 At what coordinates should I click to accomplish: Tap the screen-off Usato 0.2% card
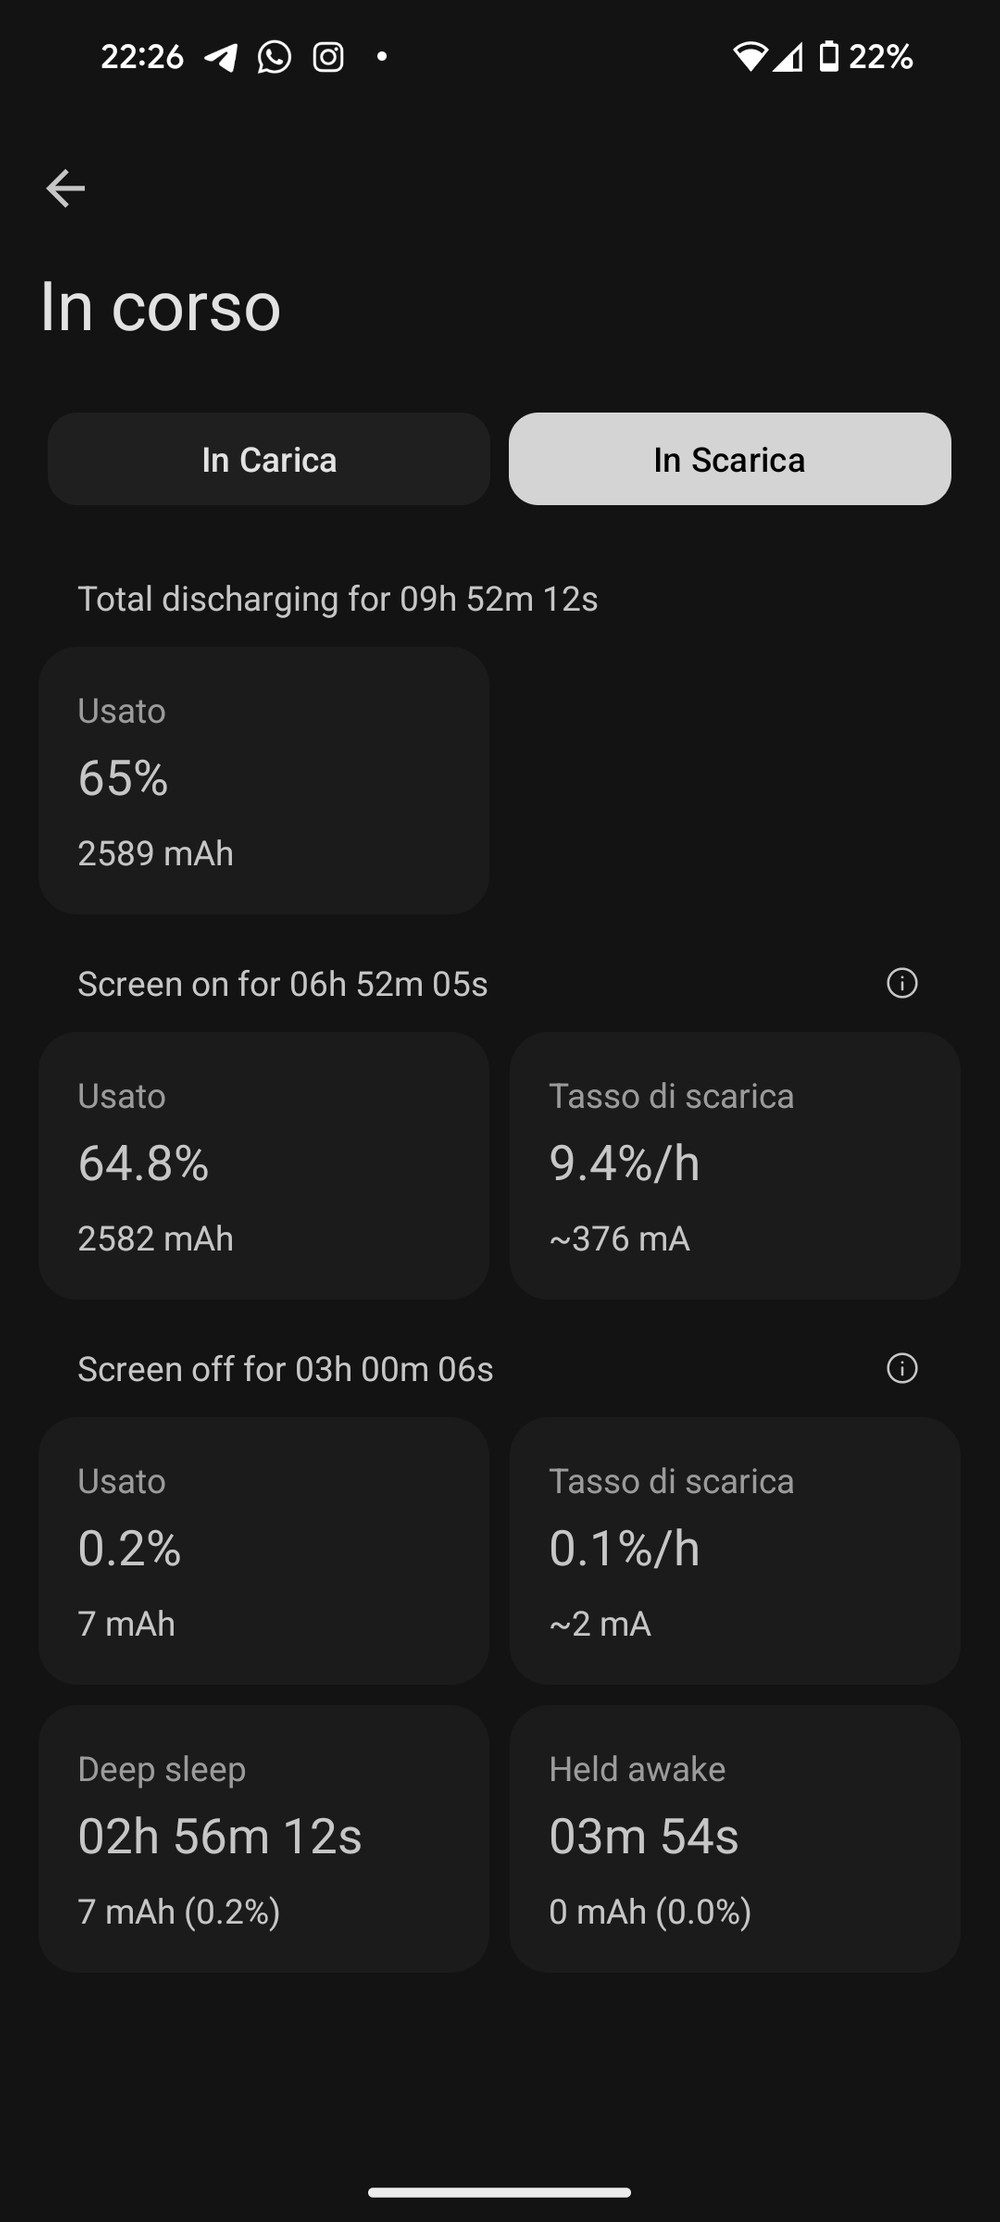pyautogui.click(x=264, y=1550)
